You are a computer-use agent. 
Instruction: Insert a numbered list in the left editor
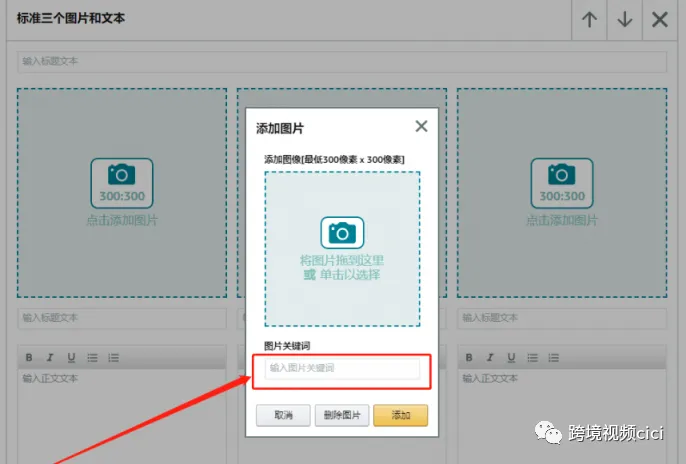pos(114,358)
